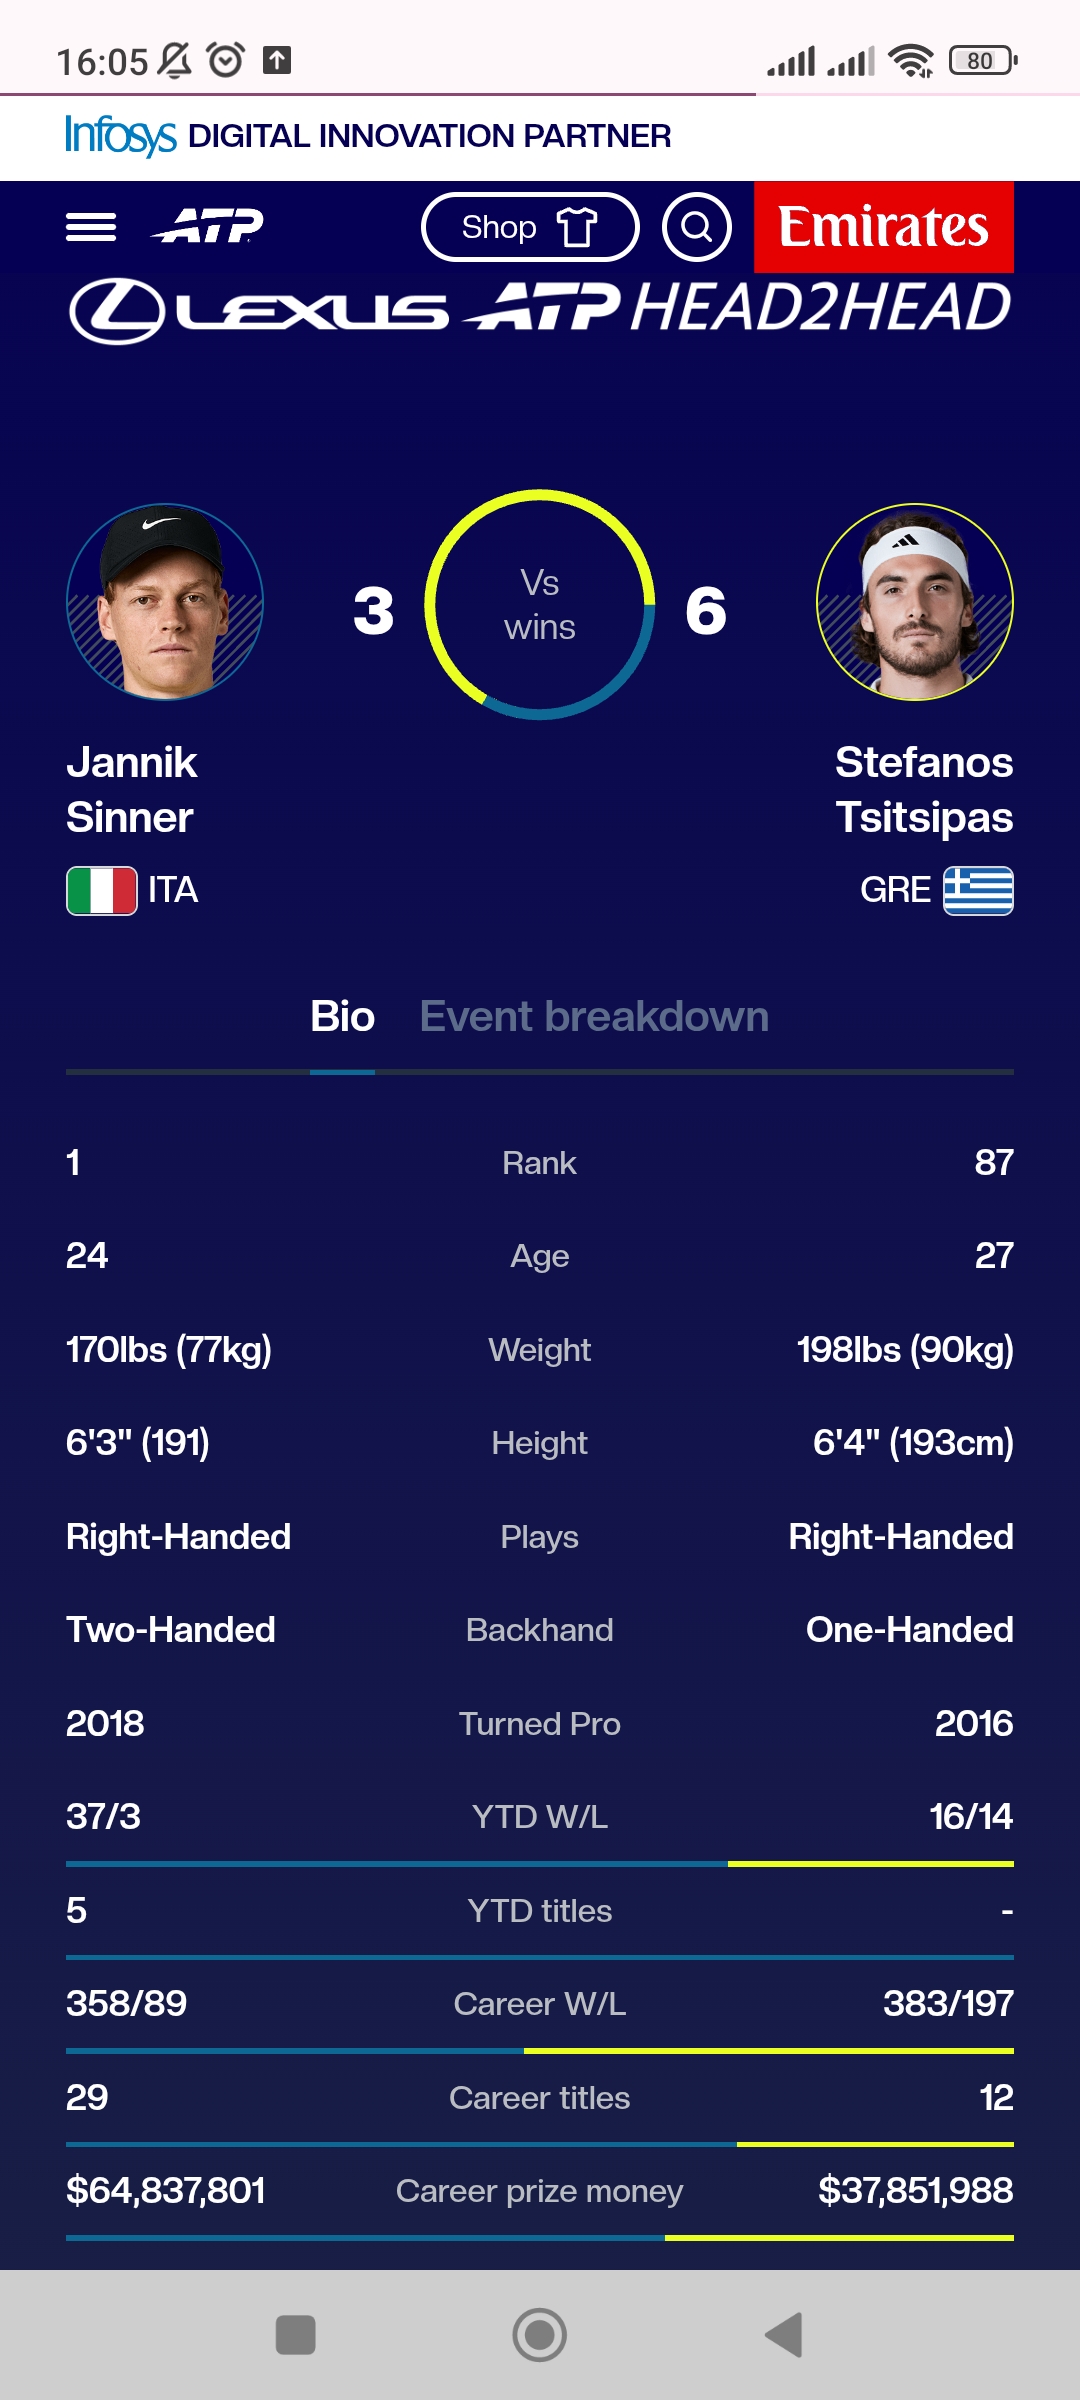The image size is (1080, 2400).
Task: Tap the Career W/L comparison bar
Action: [540, 2051]
